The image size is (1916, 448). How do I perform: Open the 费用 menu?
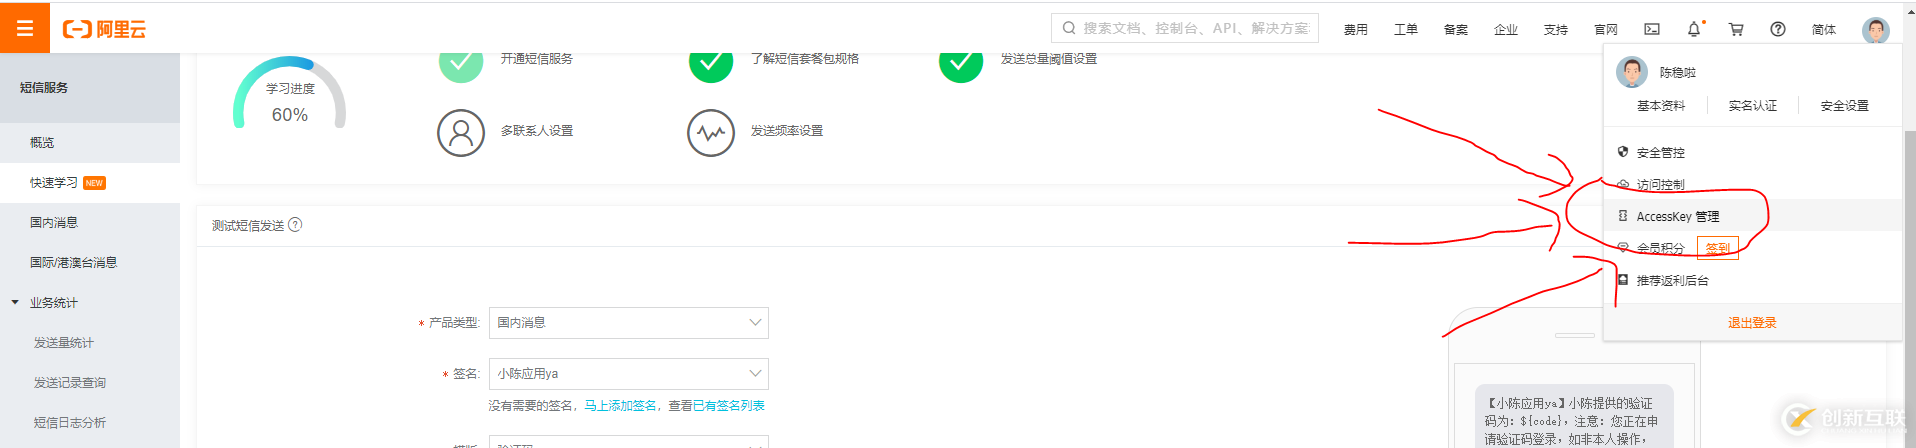[x=1355, y=29]
